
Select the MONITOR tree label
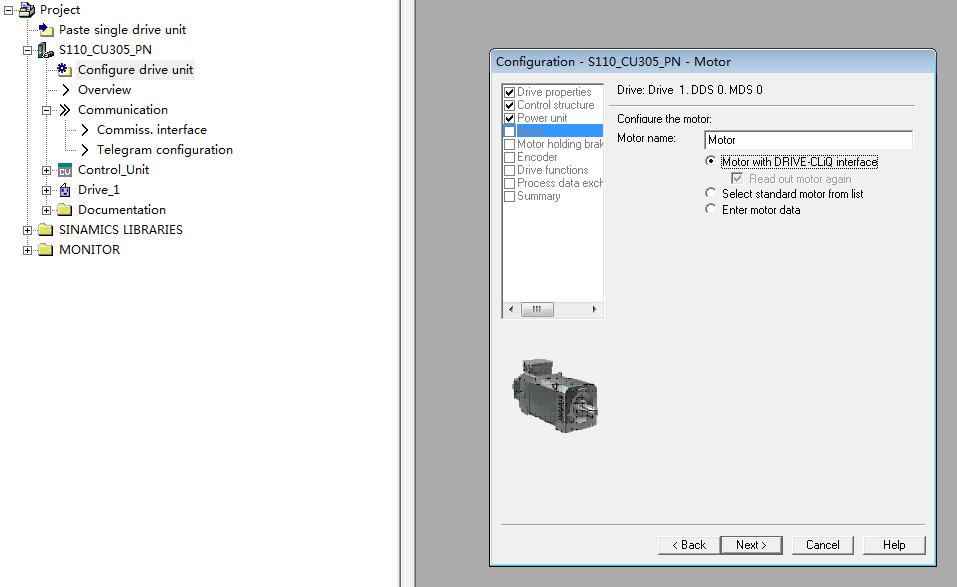90,250
